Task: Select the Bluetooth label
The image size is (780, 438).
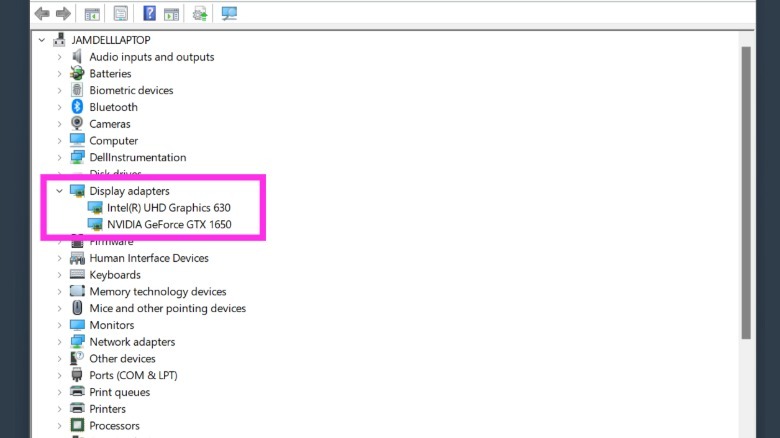Action: tap(113, 107)
